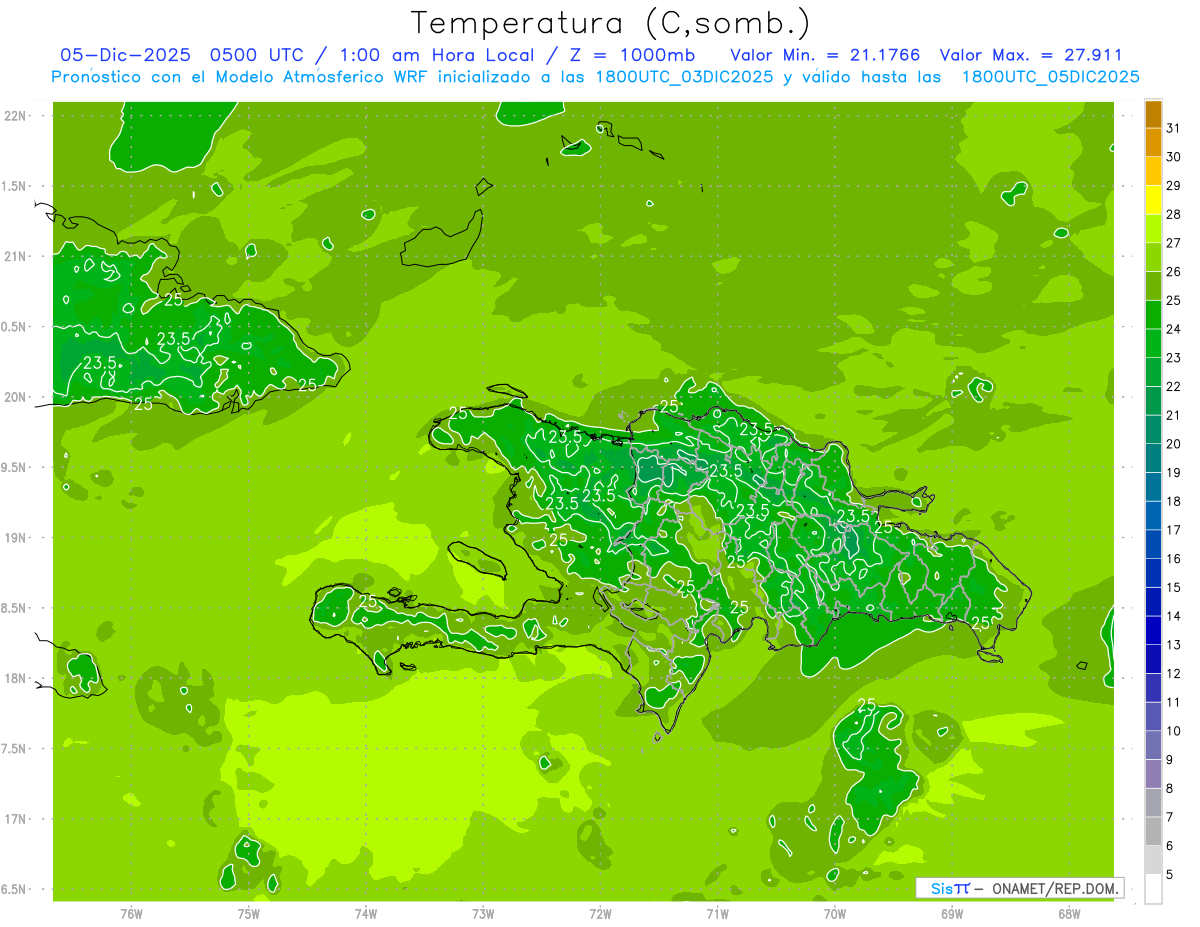Click the teal swatch between 19 and 20
Screen dimensions: 1200x927
1153,458
